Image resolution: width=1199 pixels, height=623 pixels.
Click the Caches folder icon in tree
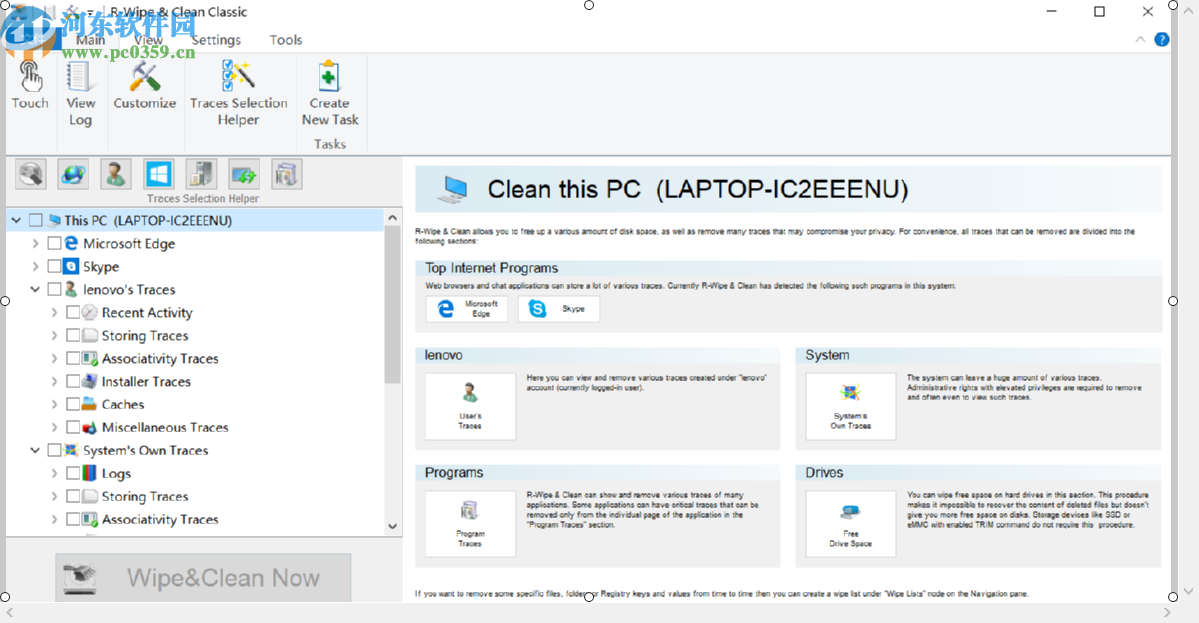[x=89, y=404]
